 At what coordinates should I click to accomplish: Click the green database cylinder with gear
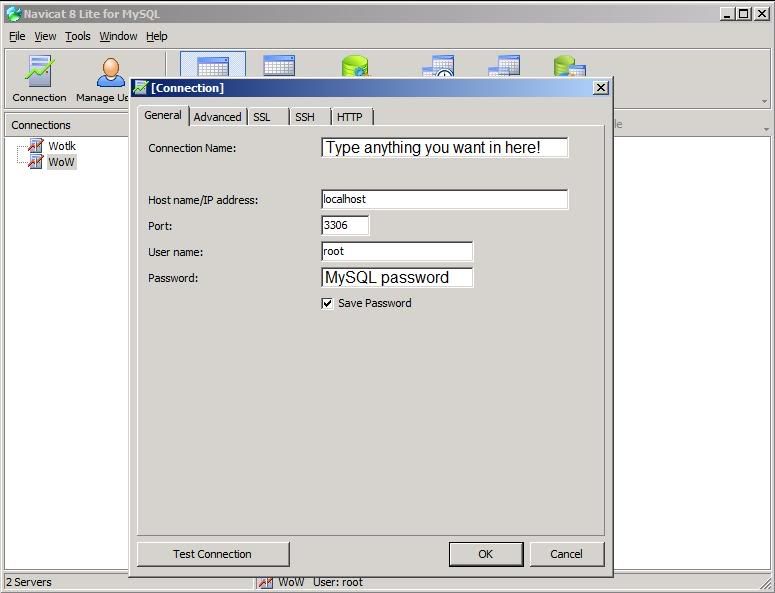(x=355, y=66)
